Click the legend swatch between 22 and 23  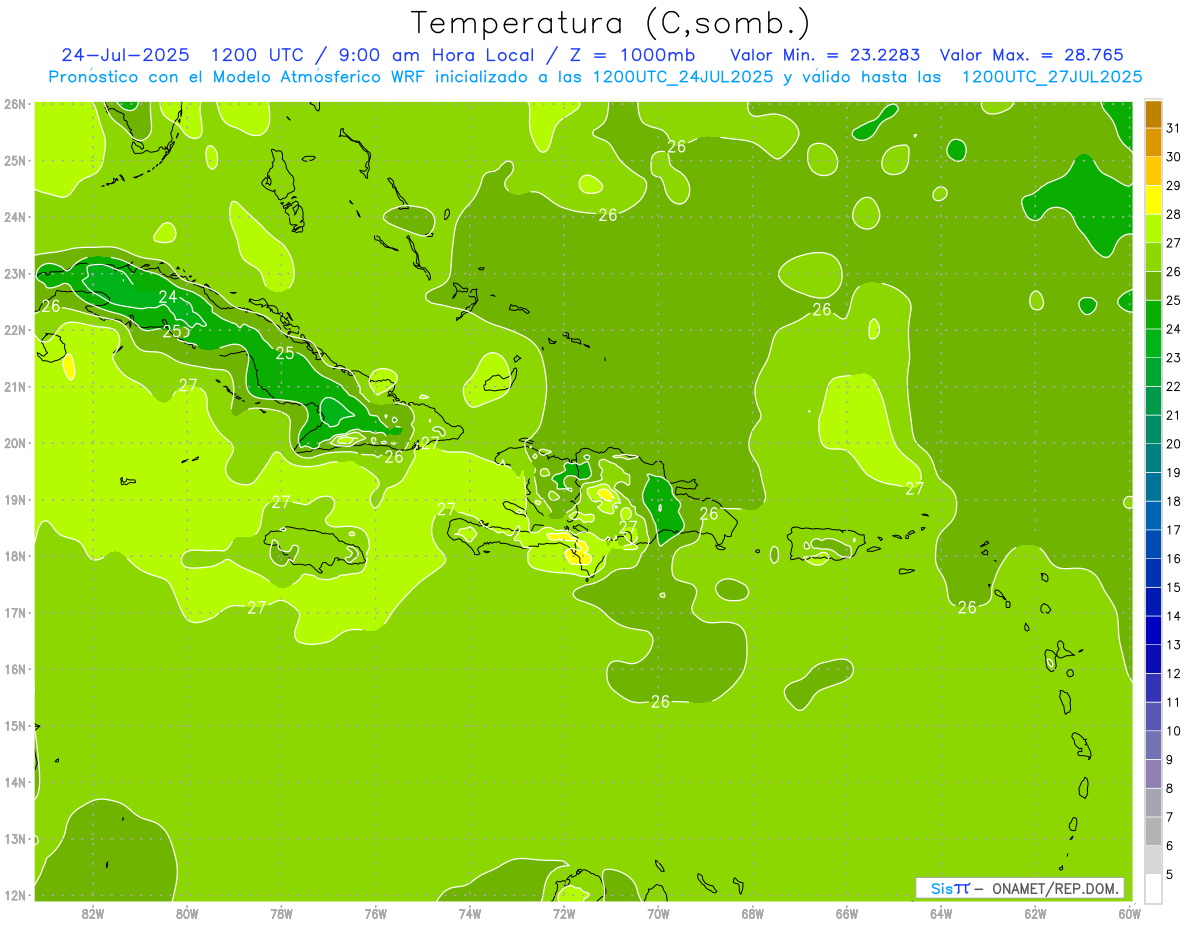pyautogui.click(x=1153, y=372)
